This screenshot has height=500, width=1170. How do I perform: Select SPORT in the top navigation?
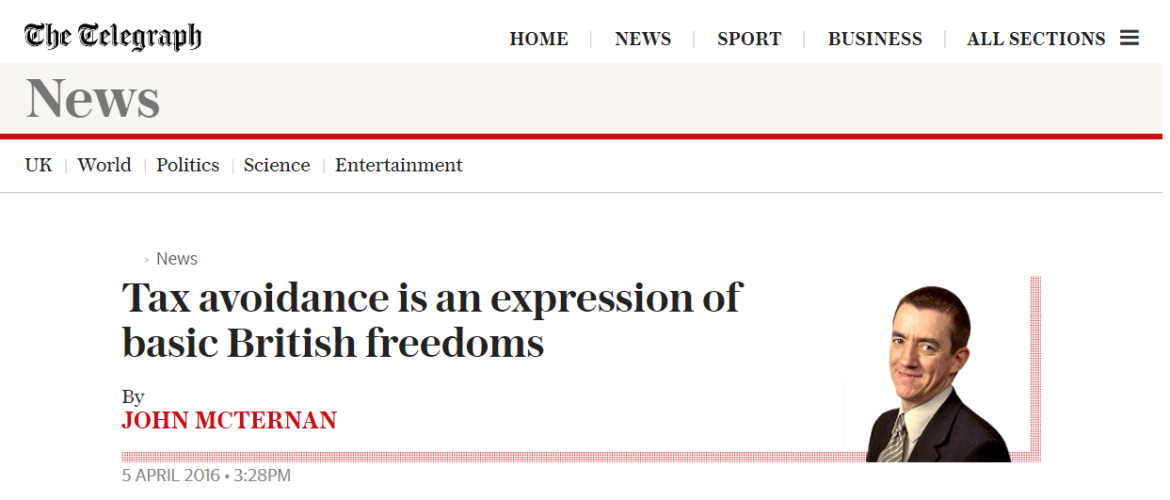click(749, 39)
